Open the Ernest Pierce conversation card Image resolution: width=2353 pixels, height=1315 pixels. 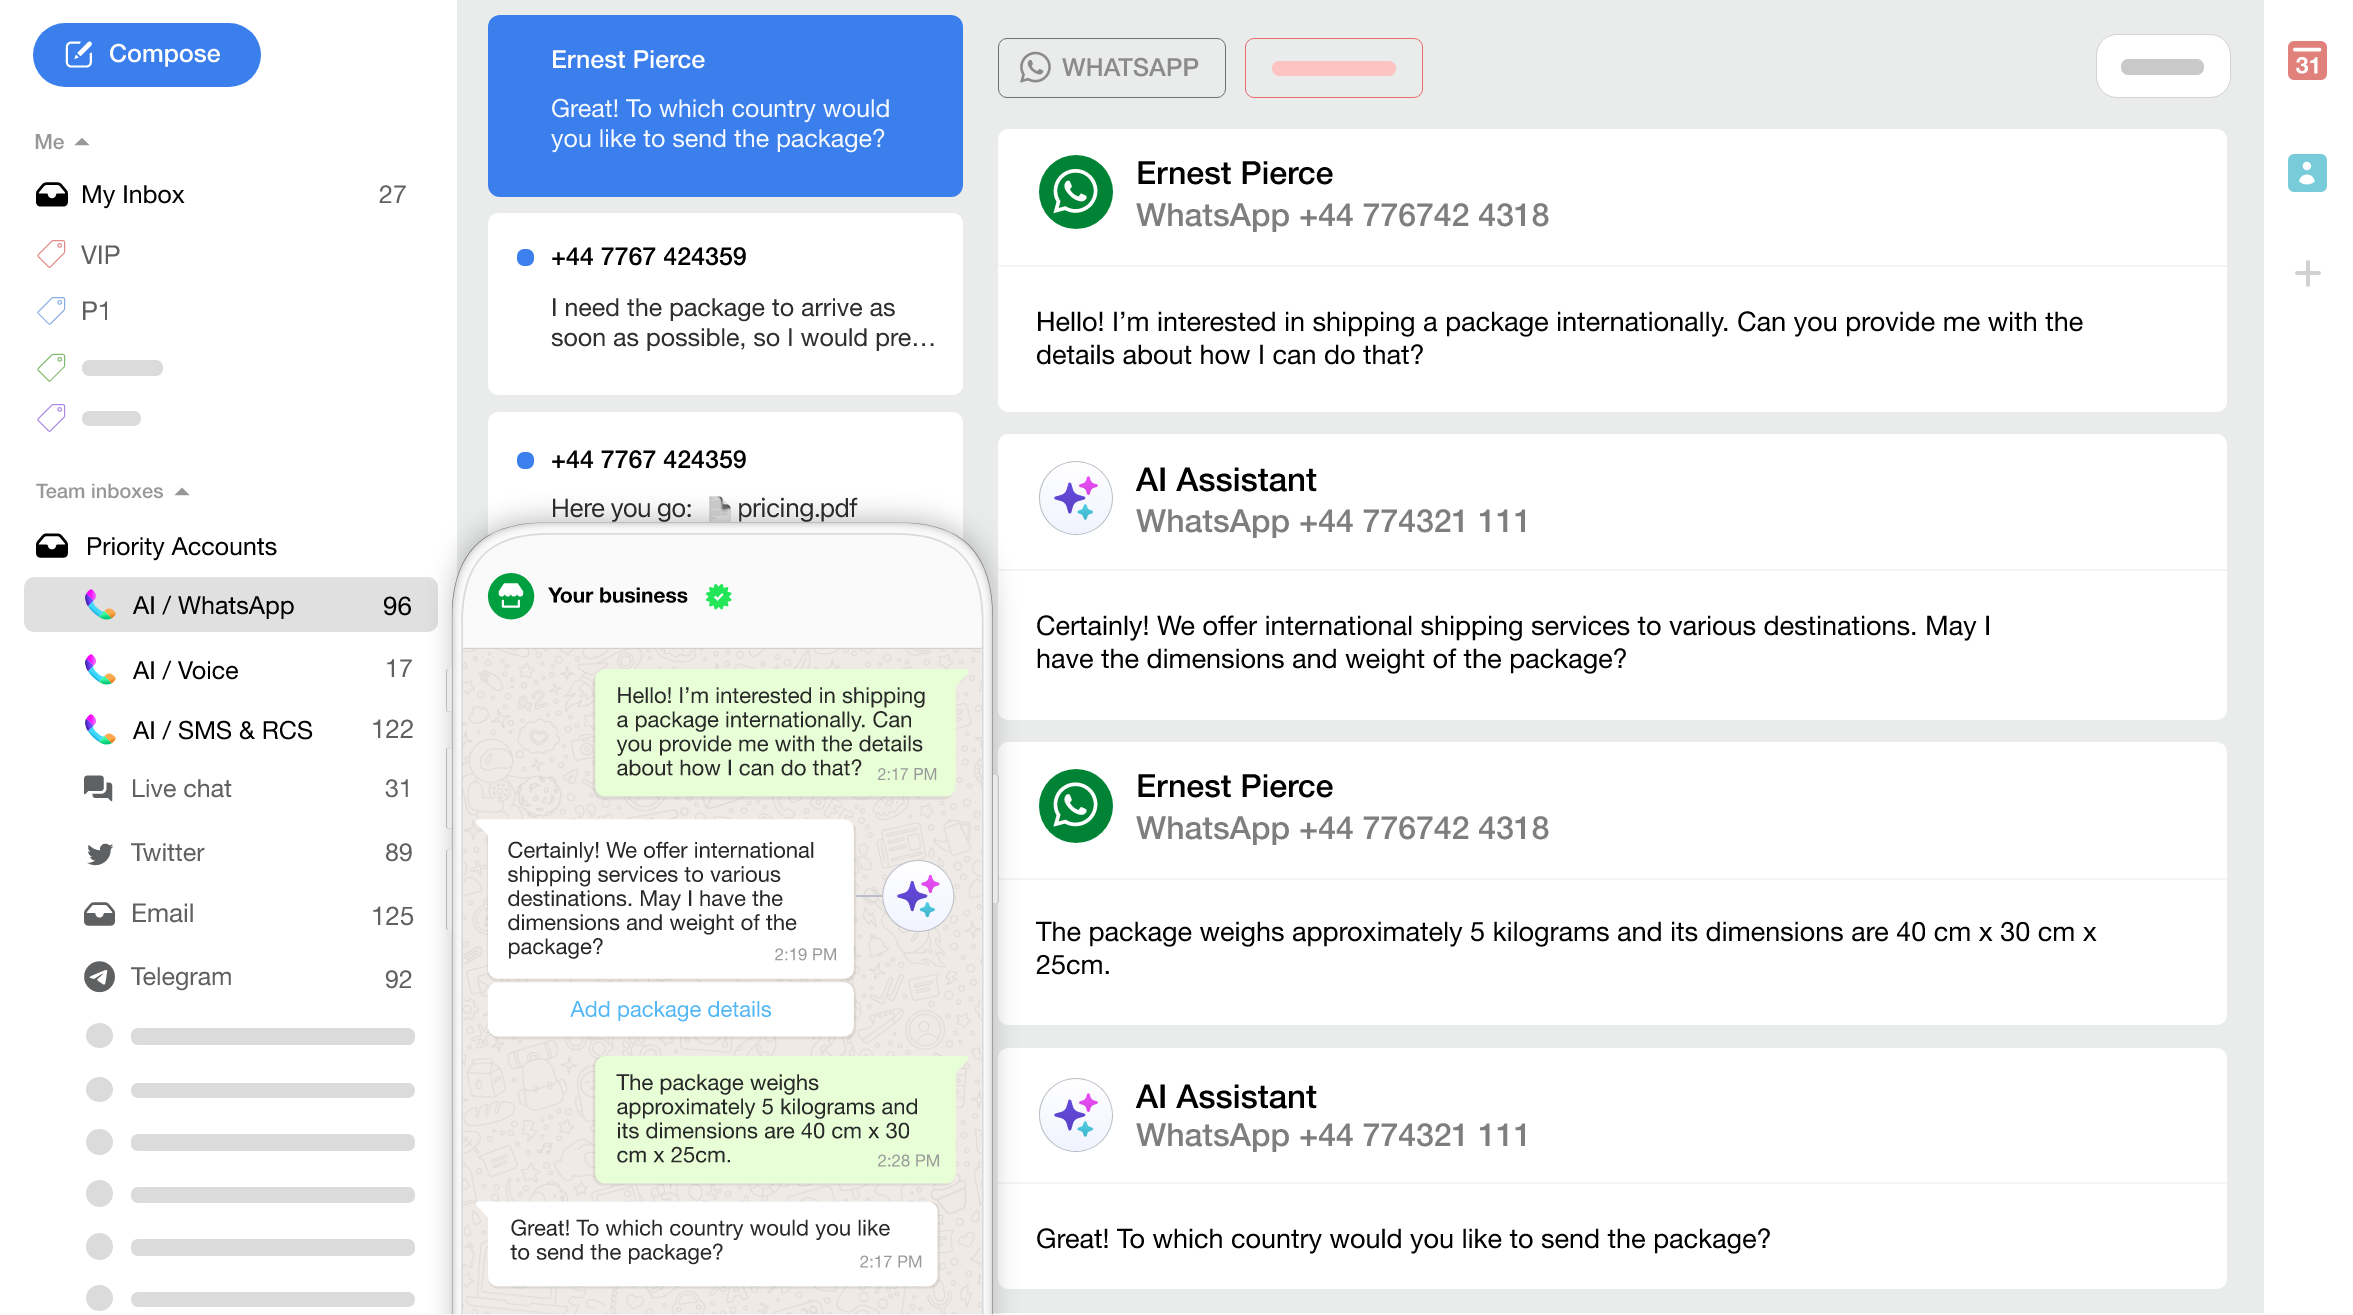[725, 105]
